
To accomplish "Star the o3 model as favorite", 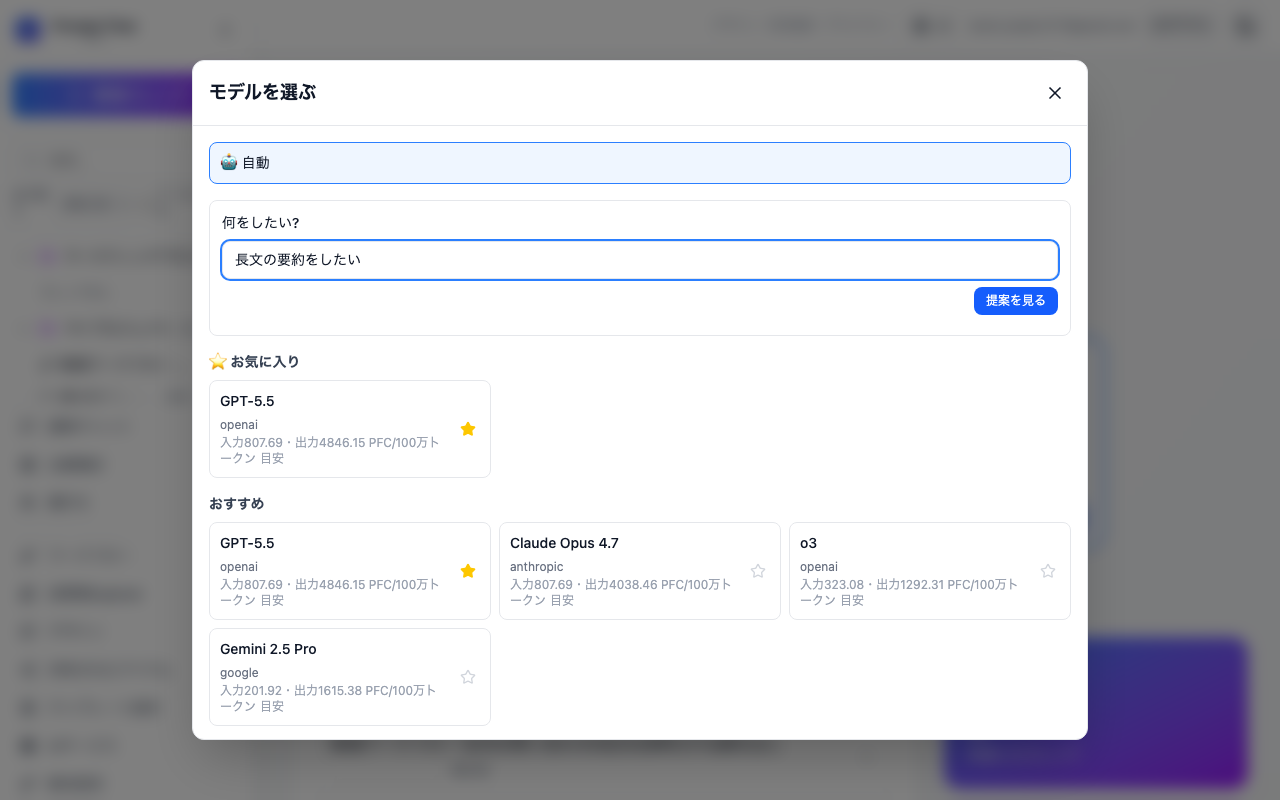I will [1048, 571].
